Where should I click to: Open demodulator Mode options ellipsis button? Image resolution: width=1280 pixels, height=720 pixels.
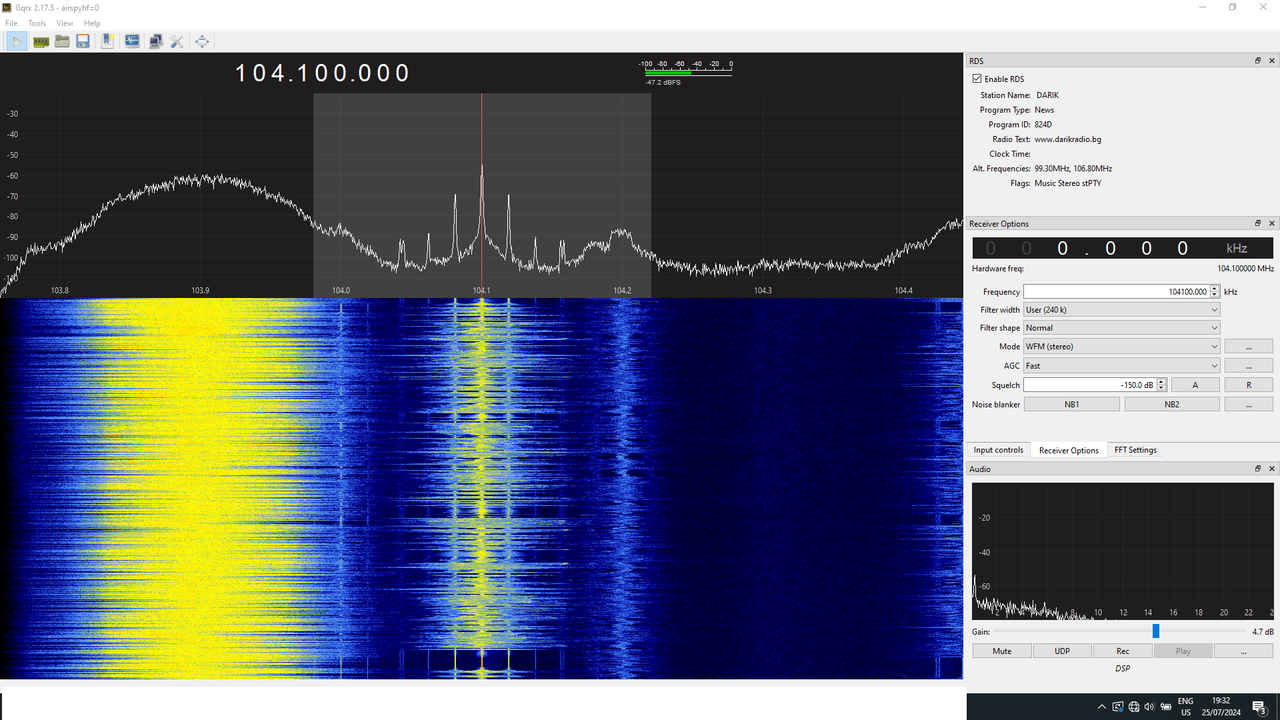[1249, 347]
